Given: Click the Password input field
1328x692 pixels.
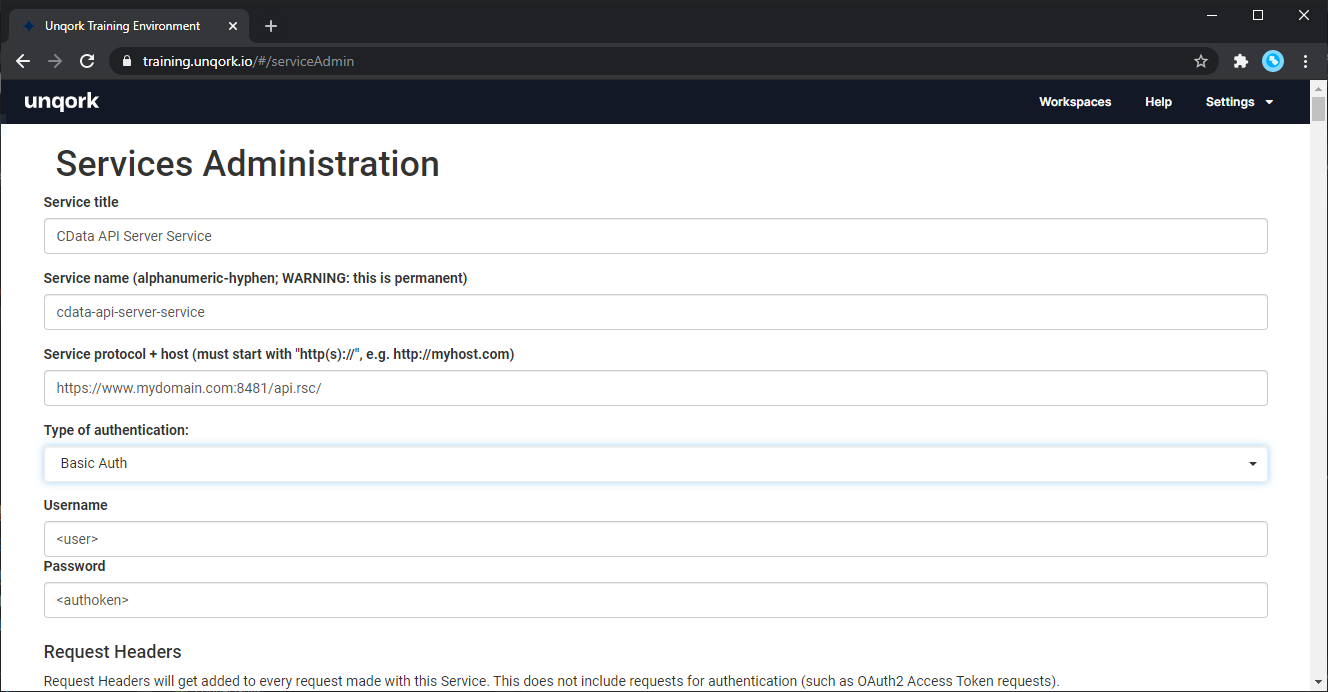Looking at the screenshot, I should coord(655,600).
